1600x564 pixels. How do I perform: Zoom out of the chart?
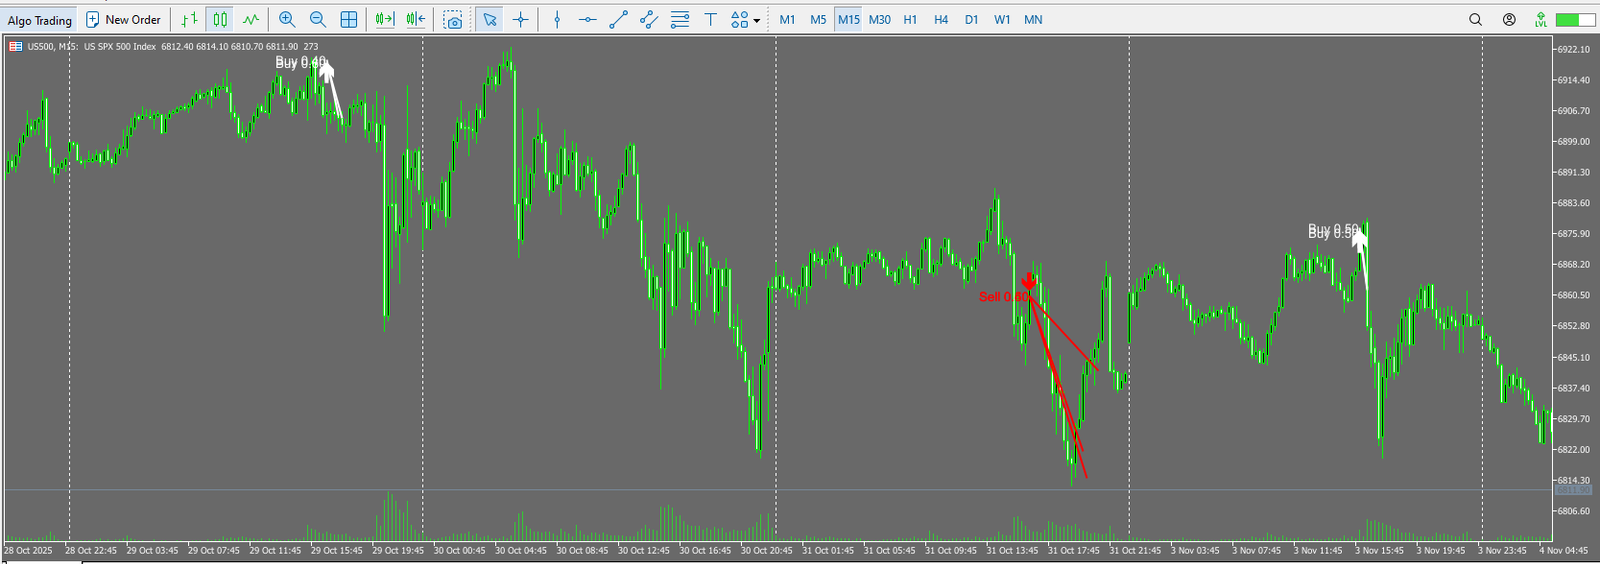318,20
